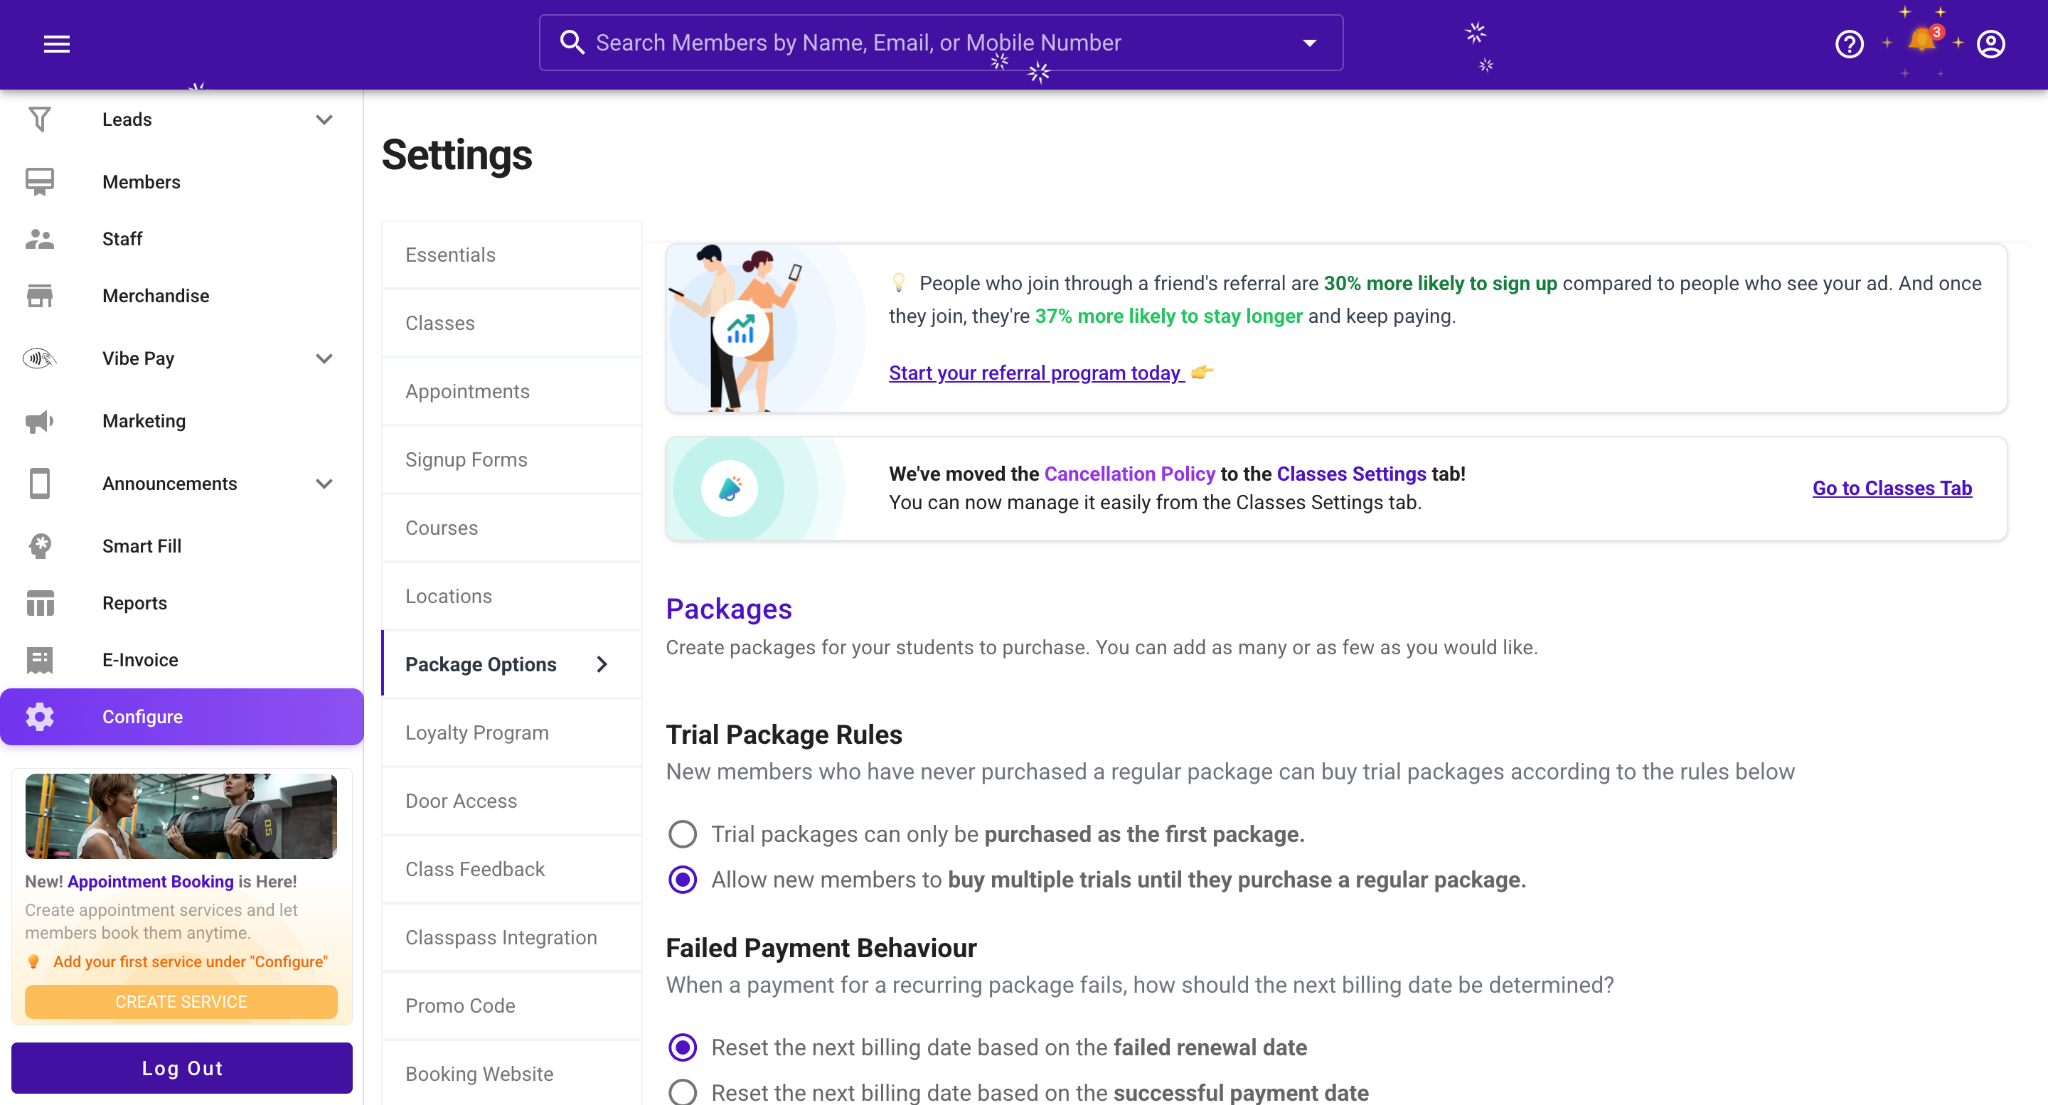Open the Signup Forms settings tab
Screen dimensions: 2048x1105
(466, 460)
